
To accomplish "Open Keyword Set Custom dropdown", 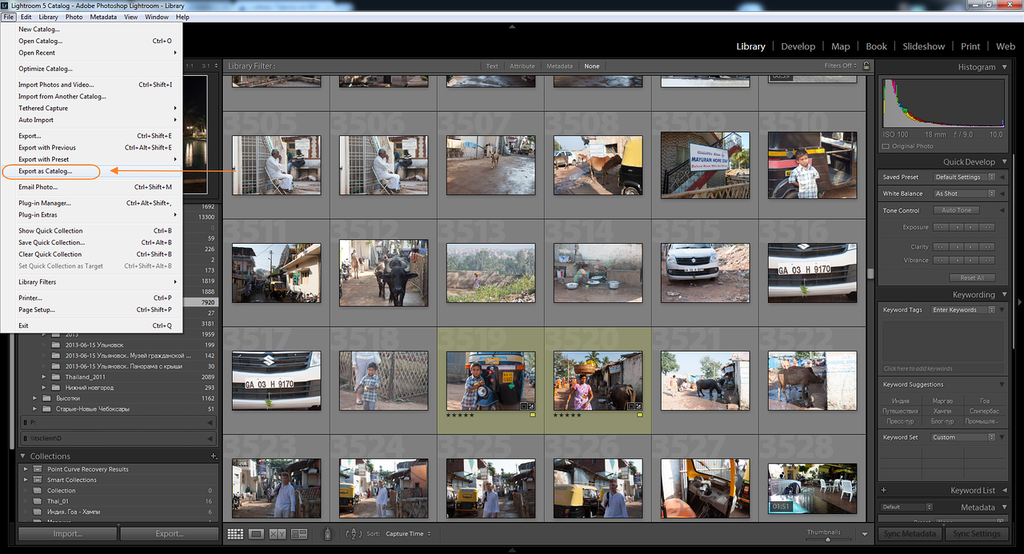I will [963, 437].
